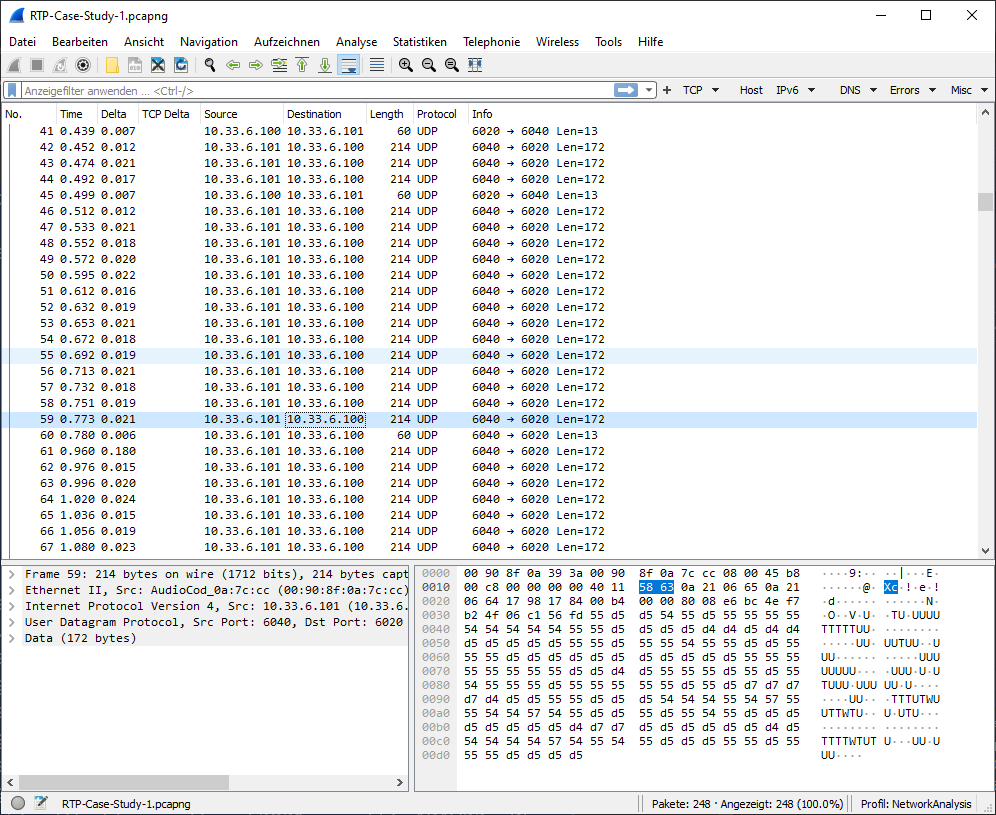This screenshot has width=996, height=815.
Task: Open the Bearbeiten menu
Action: click(80, 42)
